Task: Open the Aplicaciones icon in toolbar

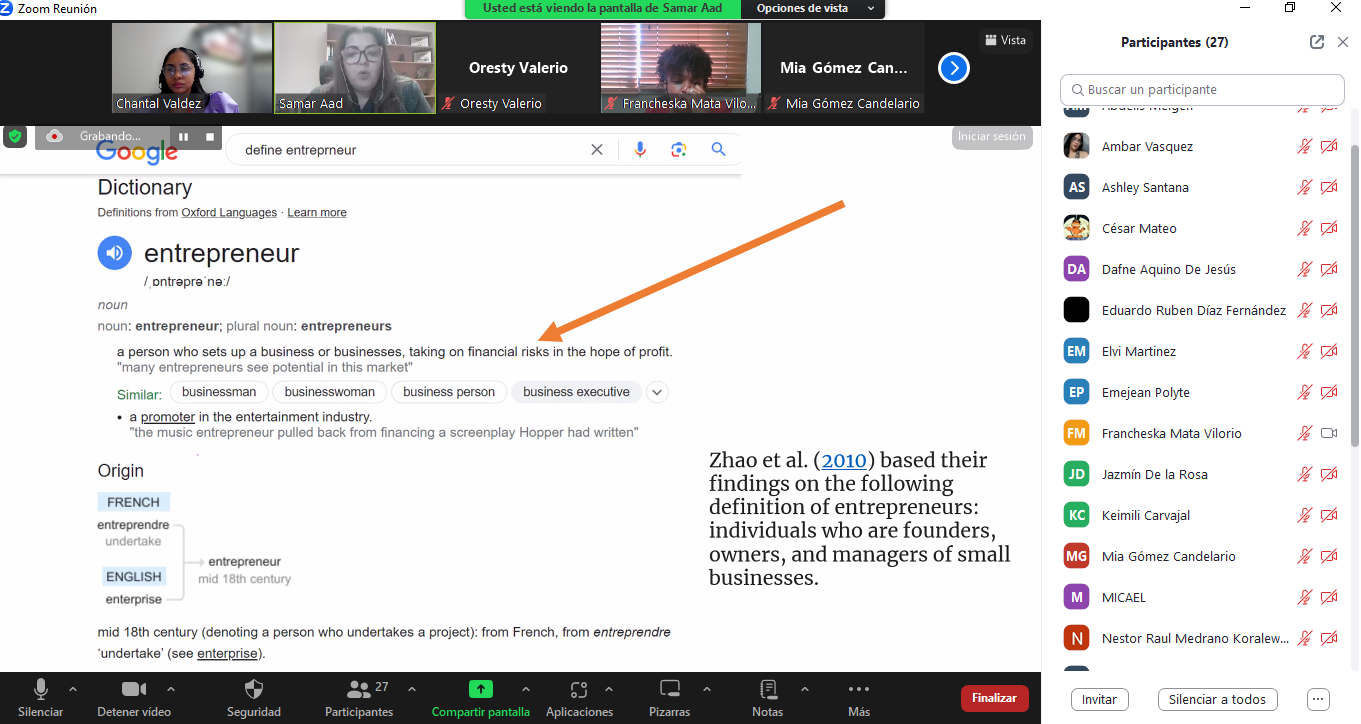Action: (x=578, y=689)
